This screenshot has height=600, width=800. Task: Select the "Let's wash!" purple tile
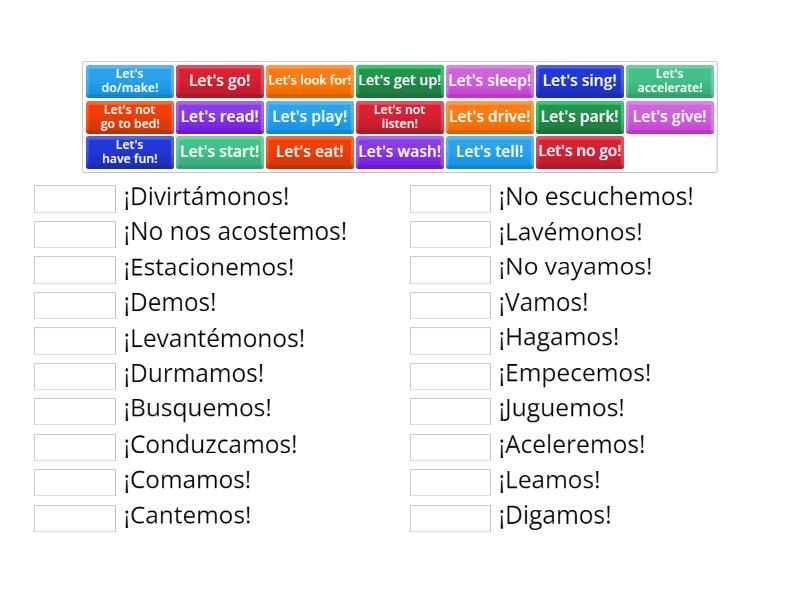[400, 152]
